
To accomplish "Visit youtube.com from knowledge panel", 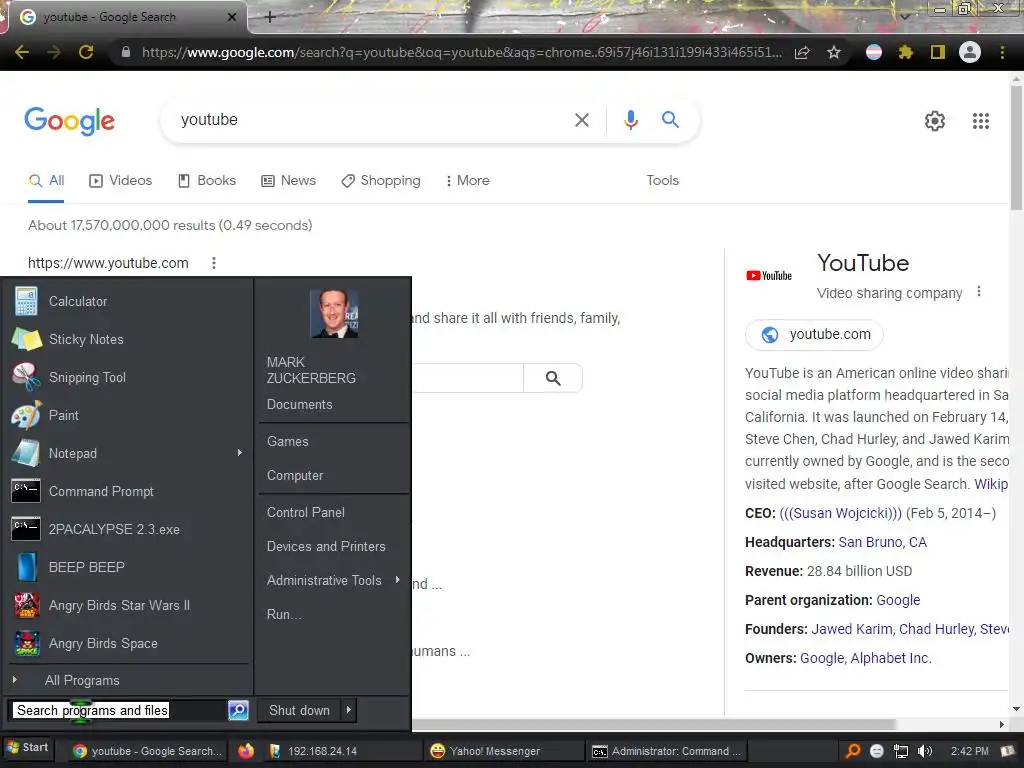I will pos(814,334).
